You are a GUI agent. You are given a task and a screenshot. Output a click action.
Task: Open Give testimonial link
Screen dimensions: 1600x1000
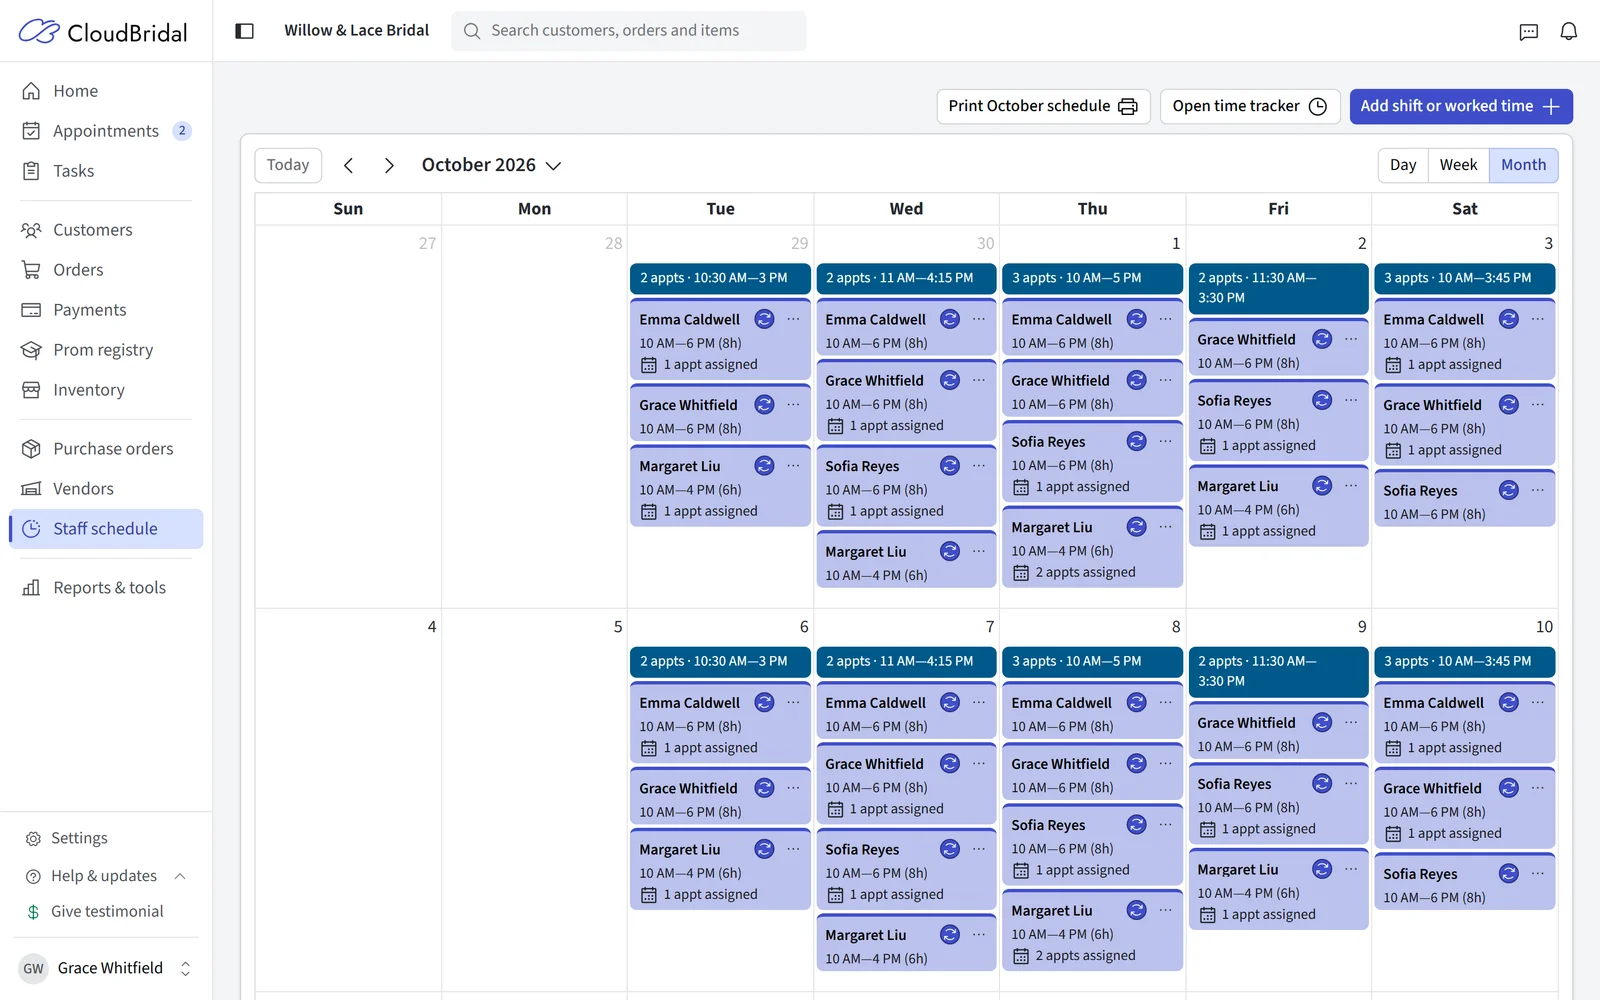pos(106,912)
